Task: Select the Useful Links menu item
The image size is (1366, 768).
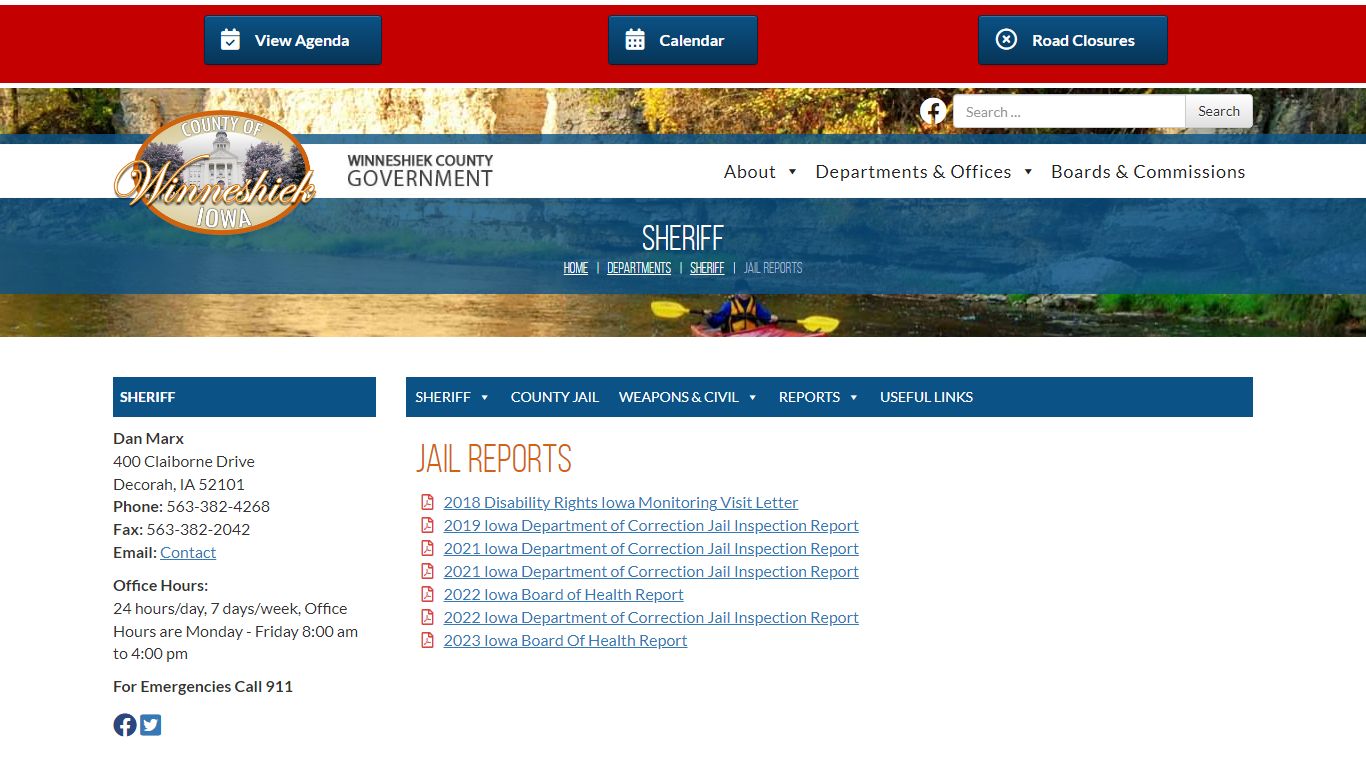Action: [926, 397]
